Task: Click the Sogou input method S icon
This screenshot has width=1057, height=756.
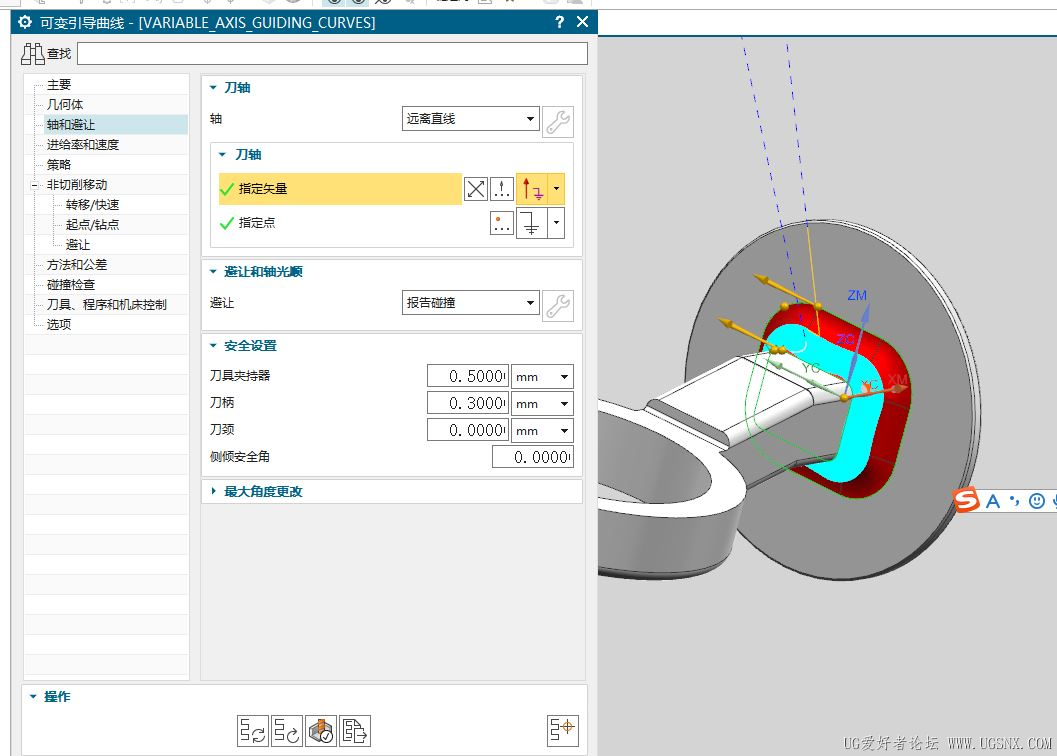Action: (x=966, y=500)
